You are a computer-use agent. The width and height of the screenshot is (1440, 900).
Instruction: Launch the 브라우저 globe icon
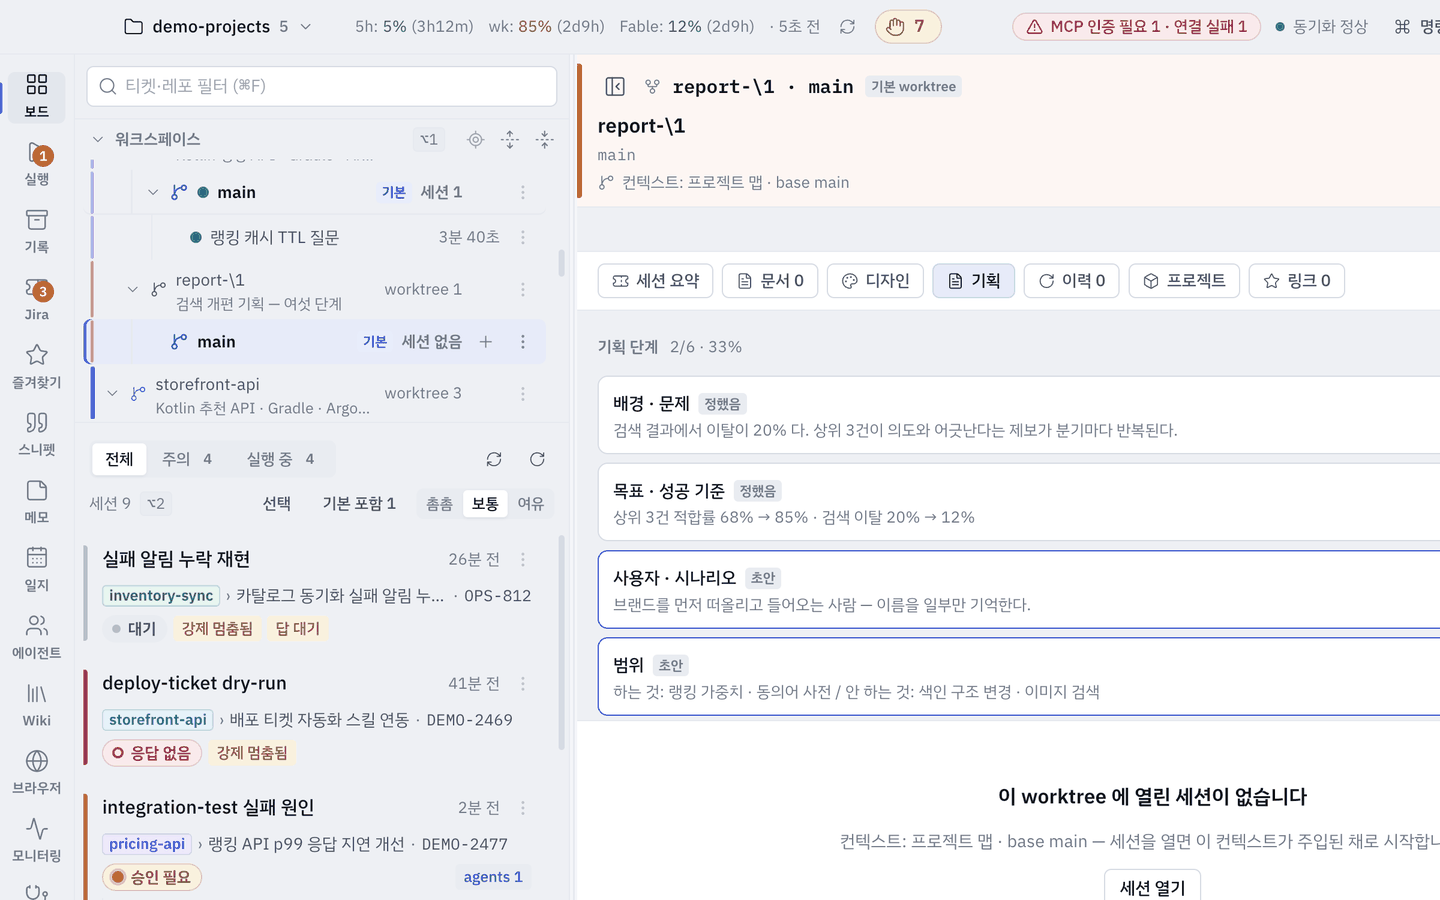coord(37,773)
